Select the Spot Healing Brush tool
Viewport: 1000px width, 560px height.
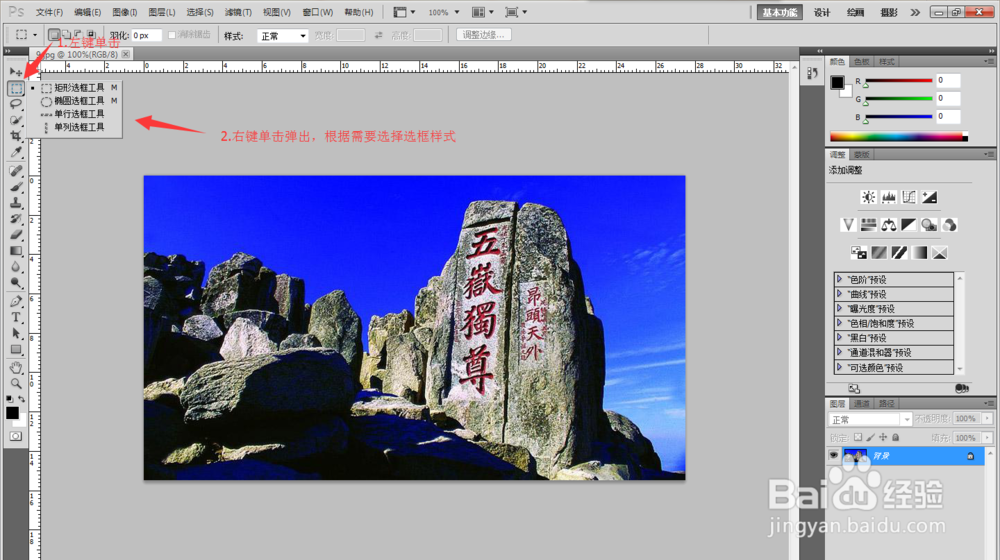click(x=16, y=171)
